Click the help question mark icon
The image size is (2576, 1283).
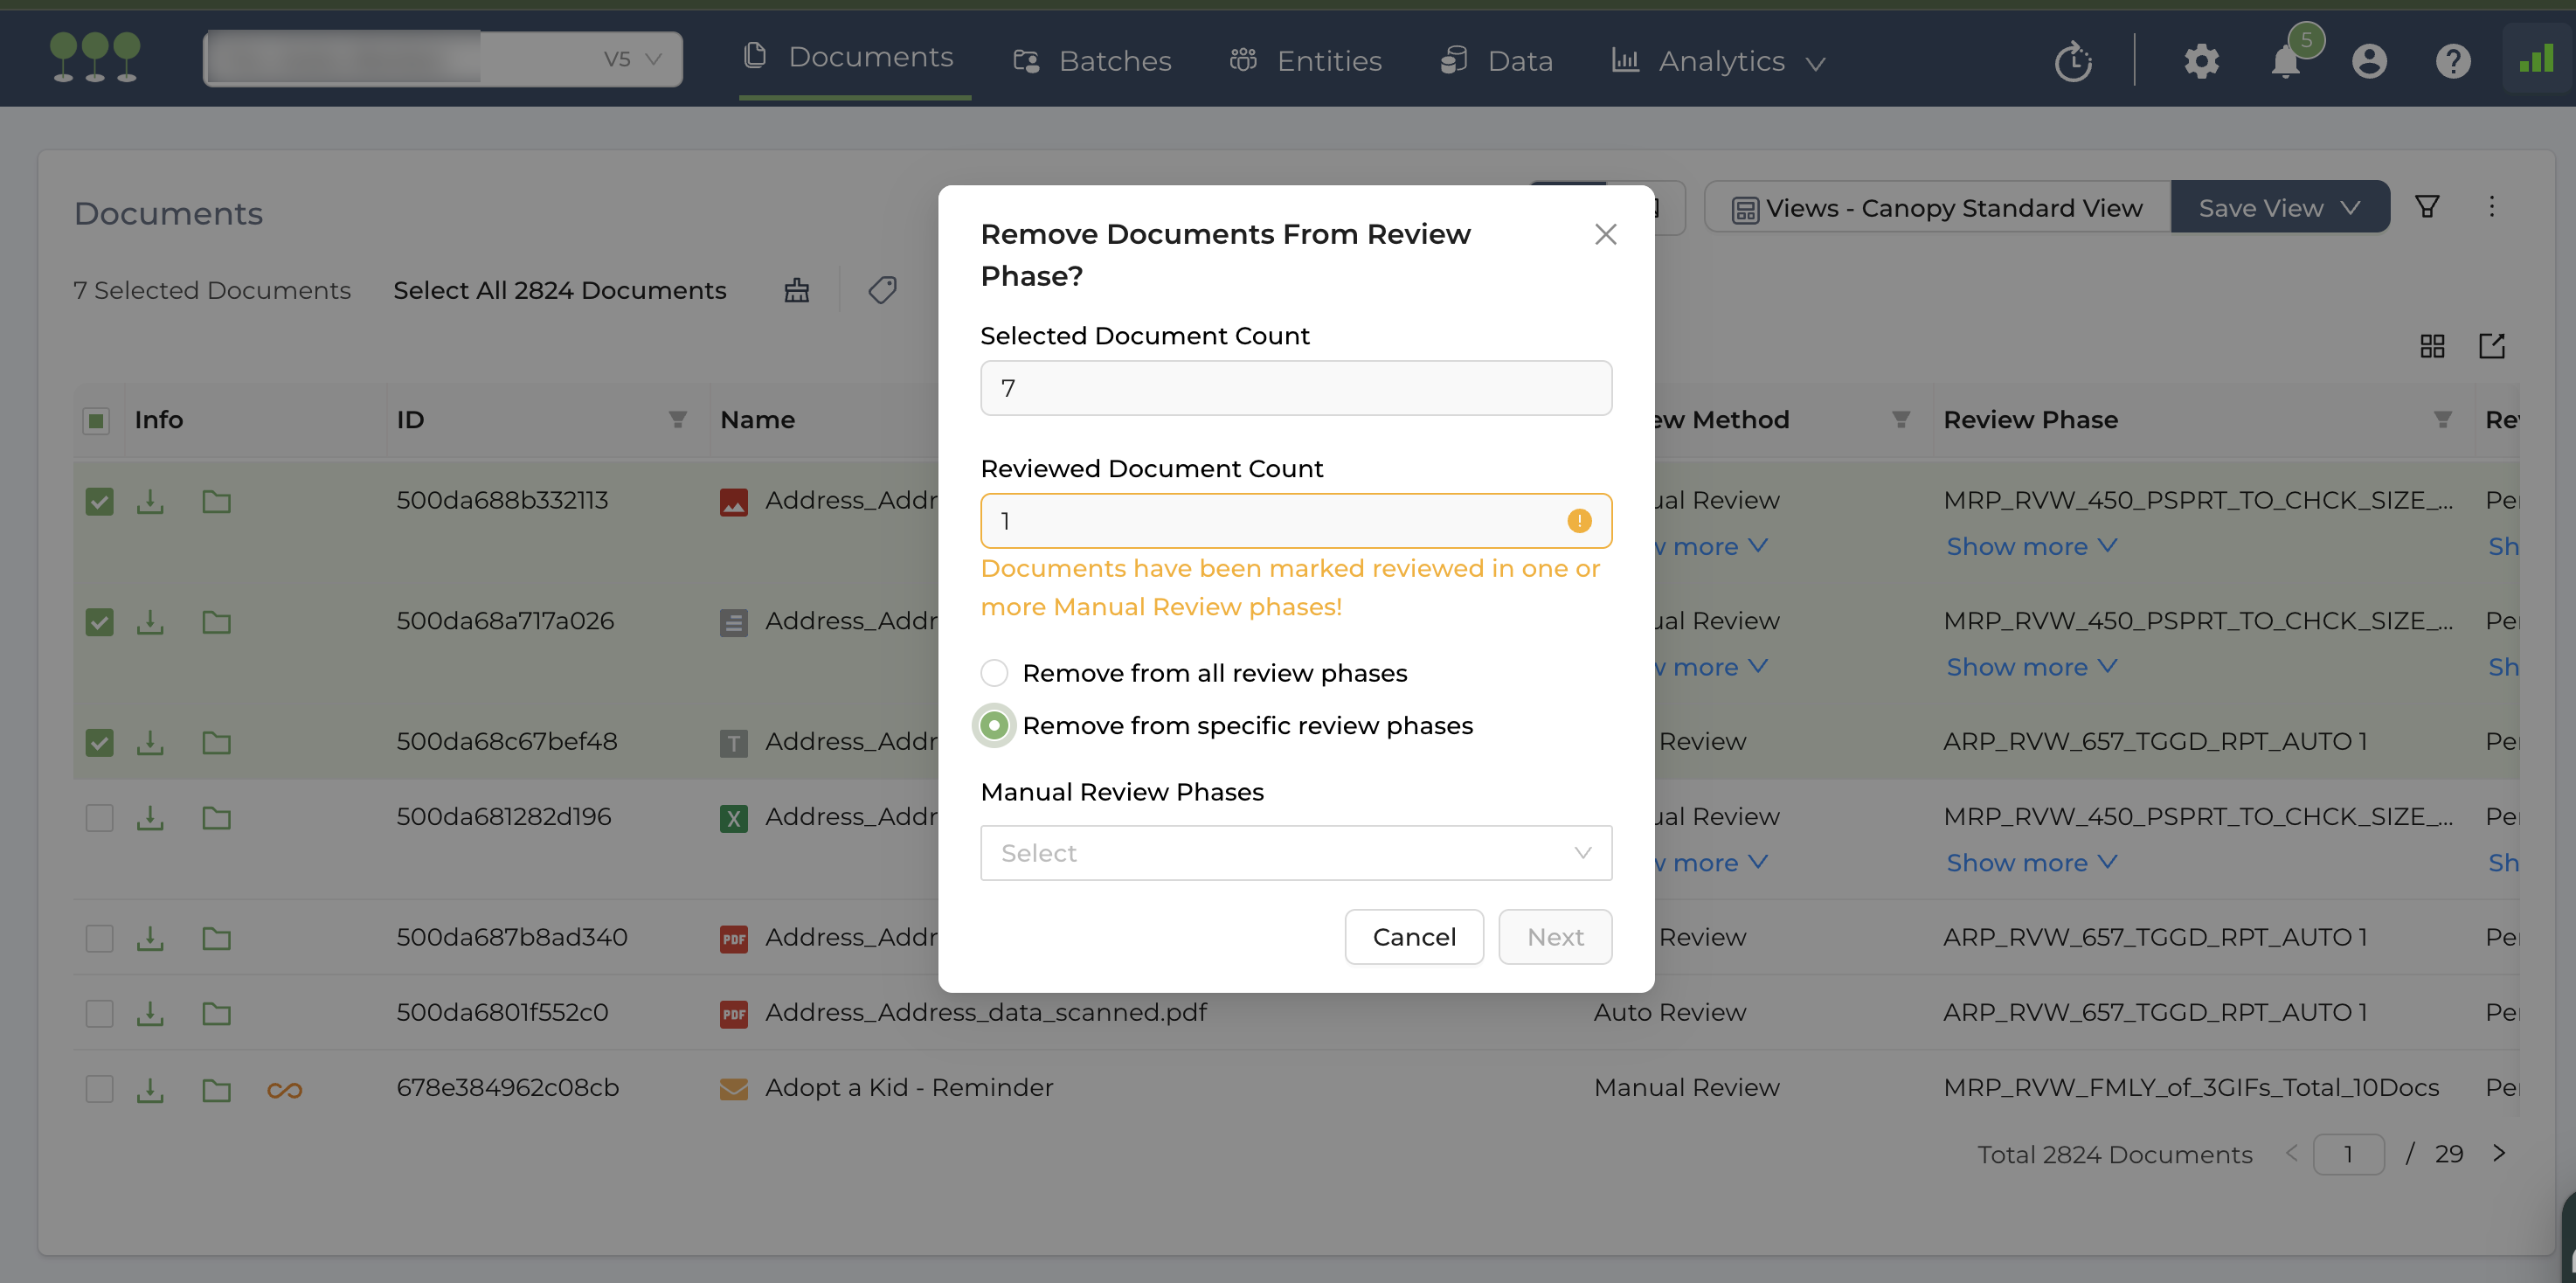click(x=2452, y=62)
